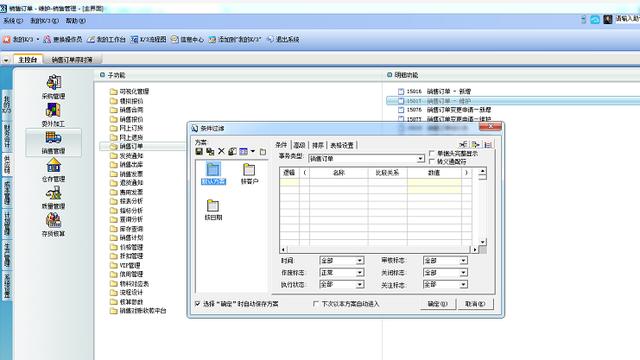Click the condition grid's down scroll arrow

[482, 242]
